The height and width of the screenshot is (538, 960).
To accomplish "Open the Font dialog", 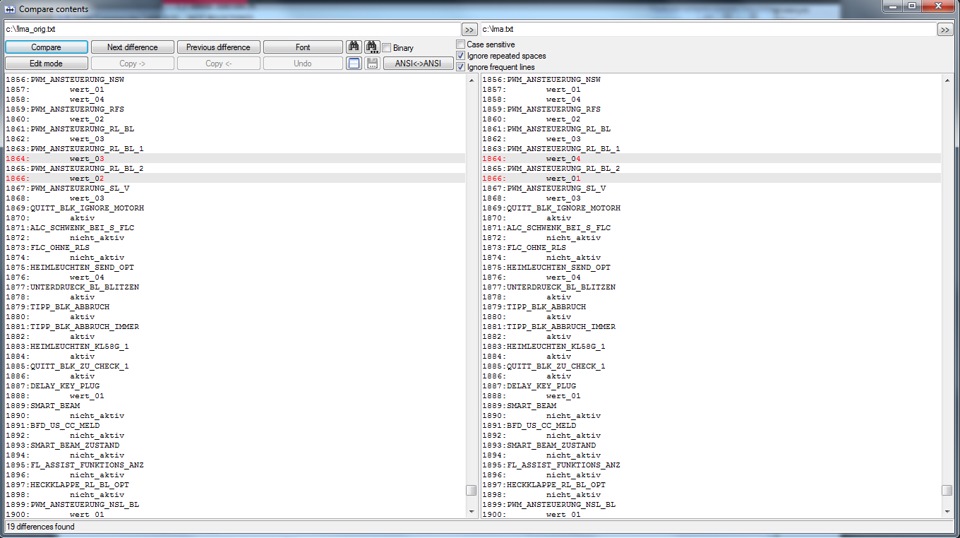I will pyautogui.click(x=302, y=47).
